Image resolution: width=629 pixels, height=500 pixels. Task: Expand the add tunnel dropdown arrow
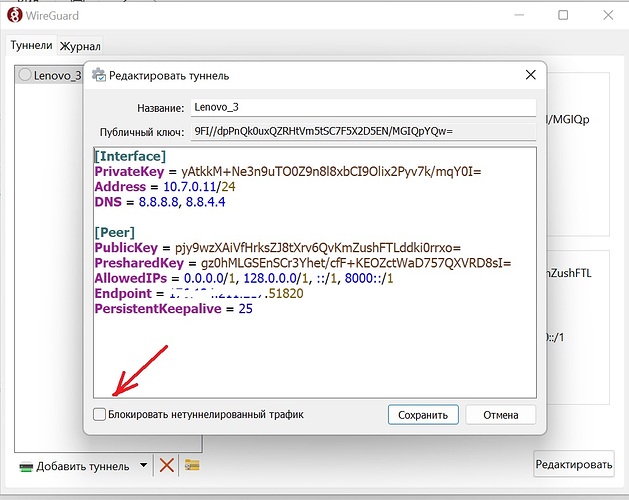[x=143, y=465]
